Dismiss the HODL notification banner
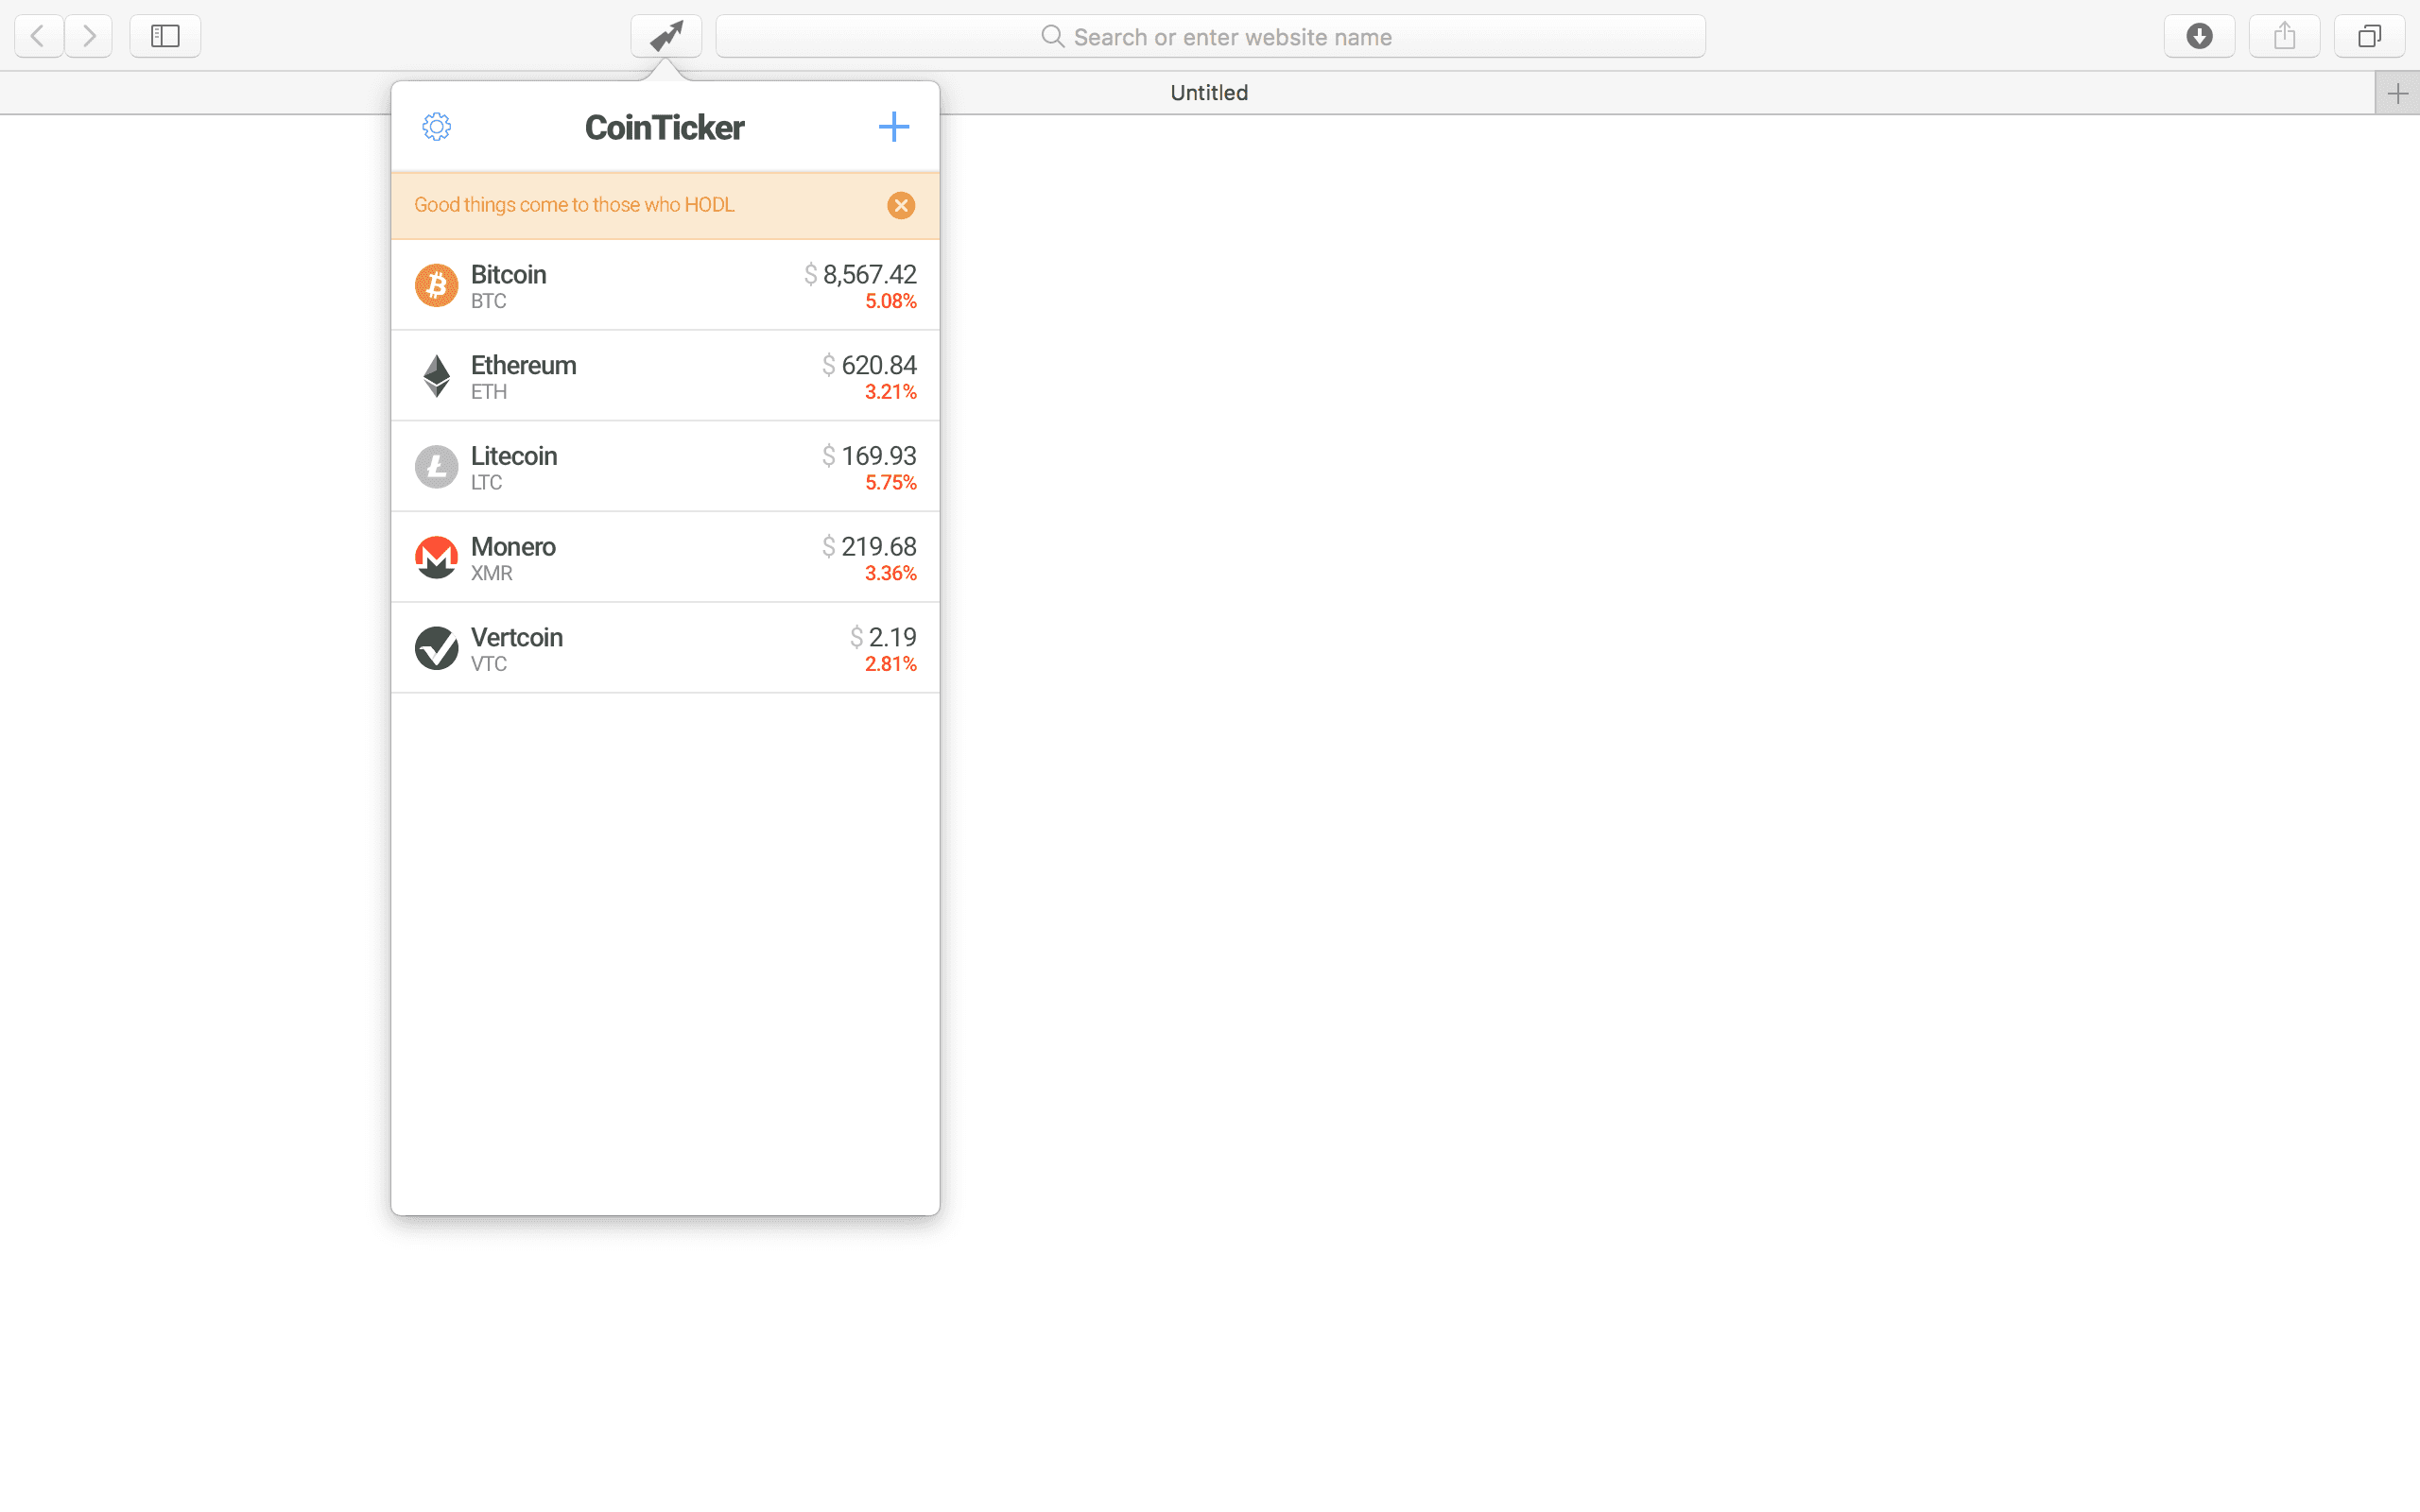Viewport: 2420px width, 1512px height. click(900, 205)
